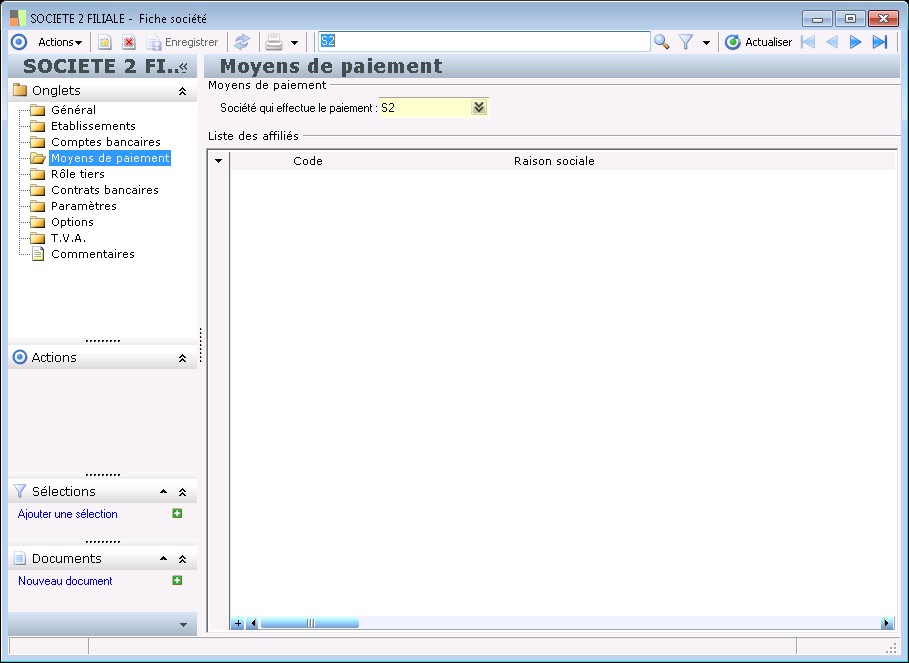Open the Comptes bancaires tab
The height and width of the screenshot is (663, 909).
[106, 142]
